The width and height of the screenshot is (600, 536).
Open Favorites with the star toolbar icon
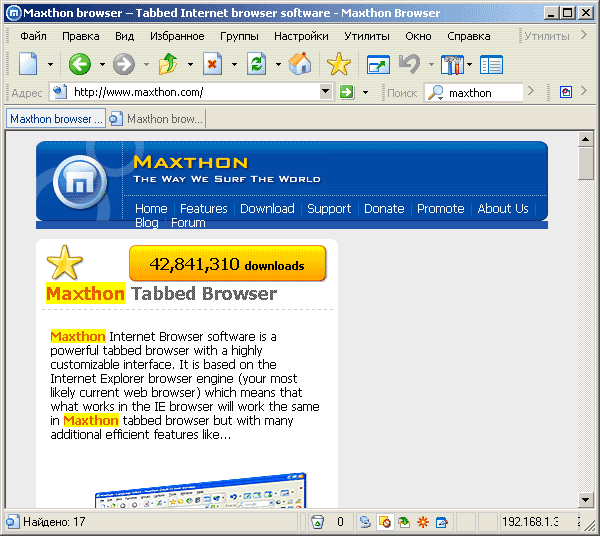click(339, 64)
